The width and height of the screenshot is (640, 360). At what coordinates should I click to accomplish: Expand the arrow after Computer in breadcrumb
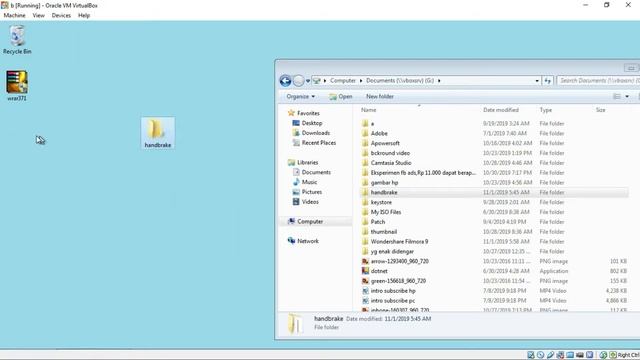(x=361, y=81)
